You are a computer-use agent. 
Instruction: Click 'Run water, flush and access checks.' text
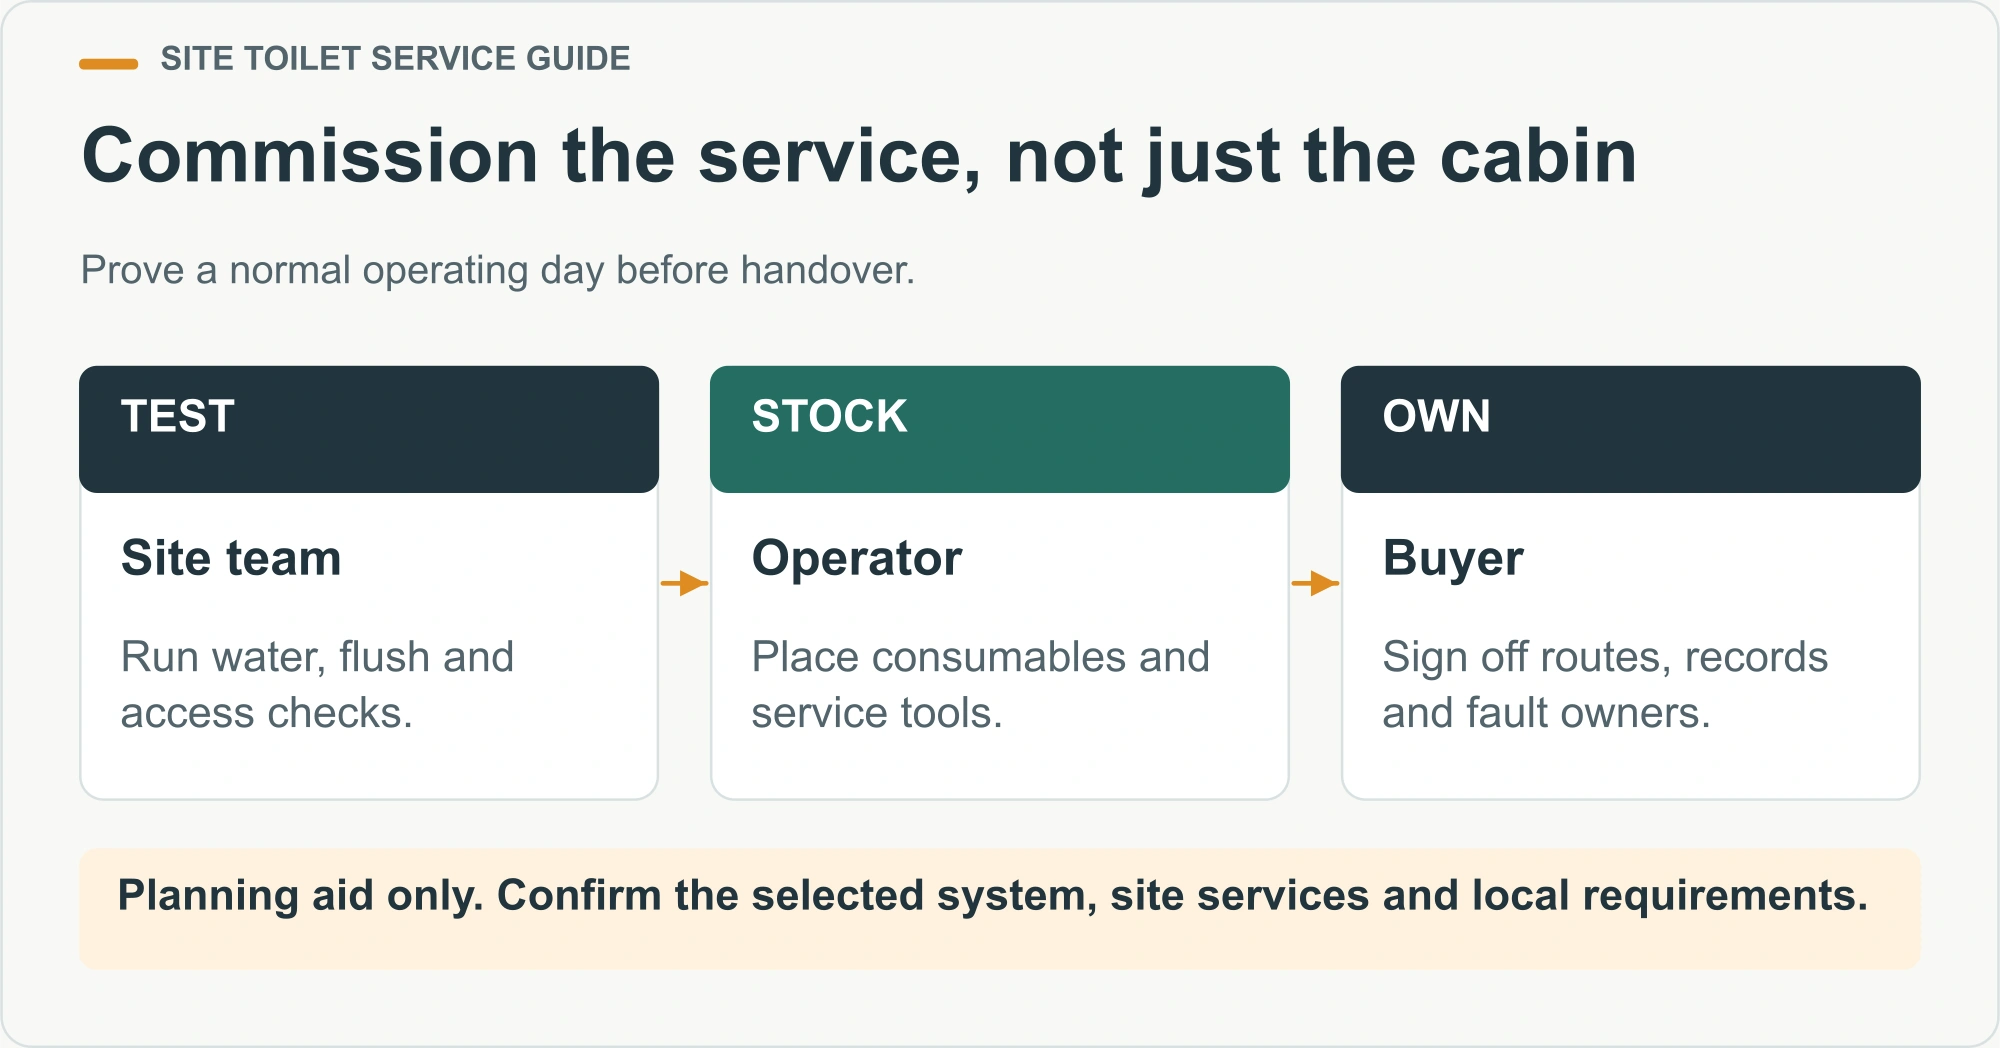pyautogui.click(x=317, y=685)
